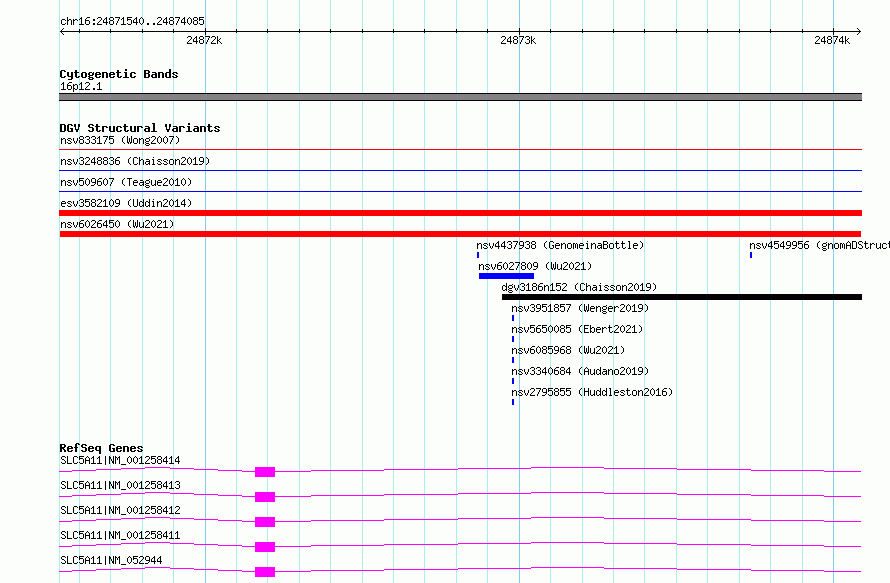Click the DGV Structural Variants track title
Viewport: 890px width, 583px height.
pos(140,128)
